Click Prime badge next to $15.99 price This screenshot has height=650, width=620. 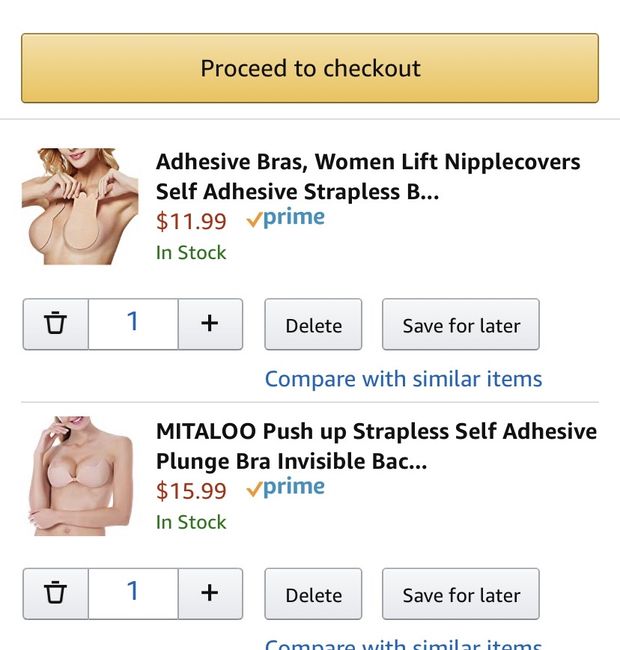tap(285, 488)
